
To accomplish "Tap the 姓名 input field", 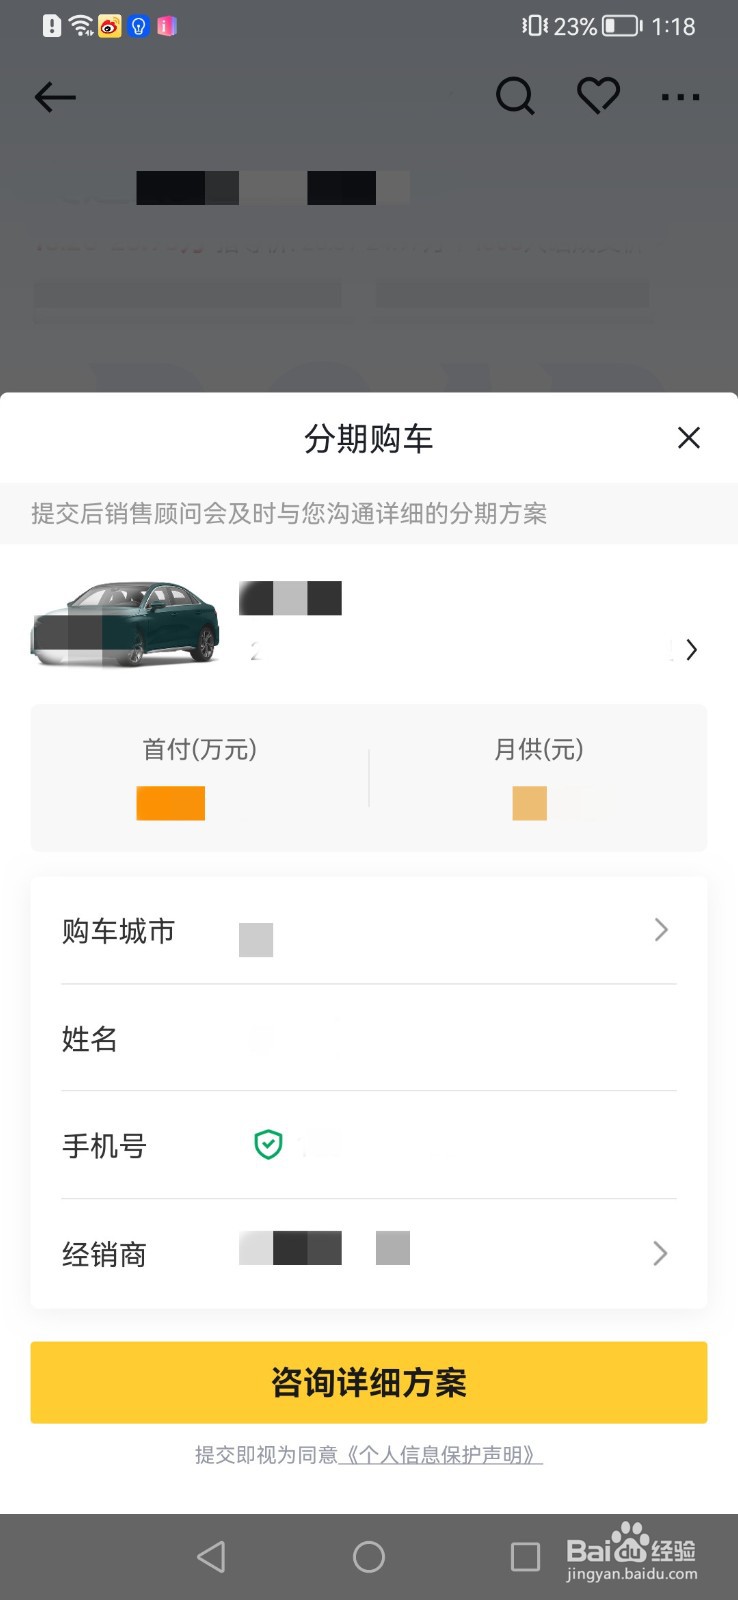I will pos(450,1038).
